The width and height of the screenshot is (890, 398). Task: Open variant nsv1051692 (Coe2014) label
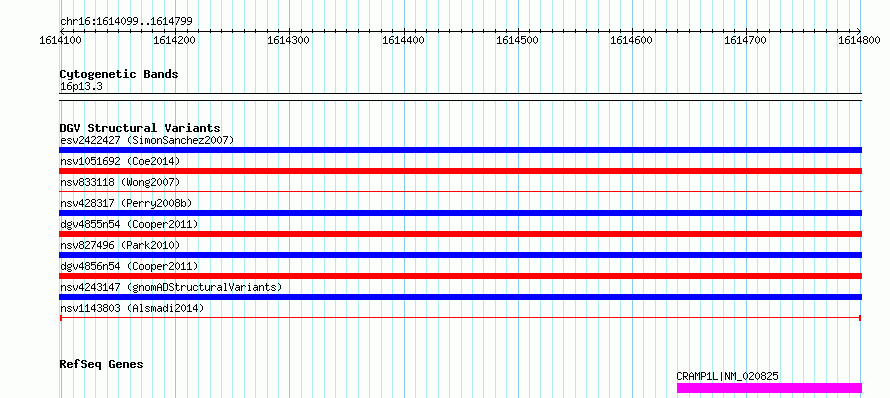(120, 161)
